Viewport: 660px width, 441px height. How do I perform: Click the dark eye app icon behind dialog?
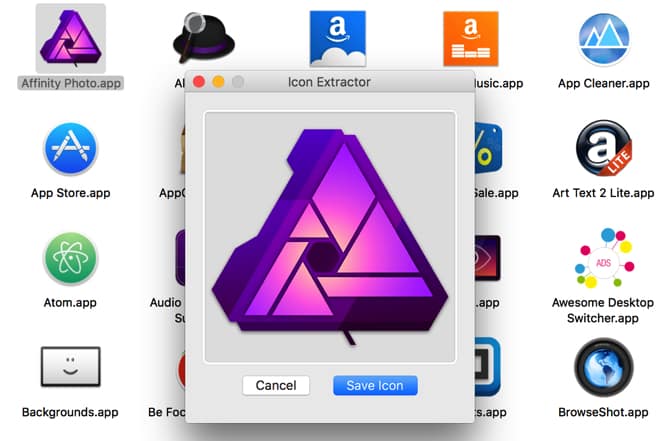(487, 258)
